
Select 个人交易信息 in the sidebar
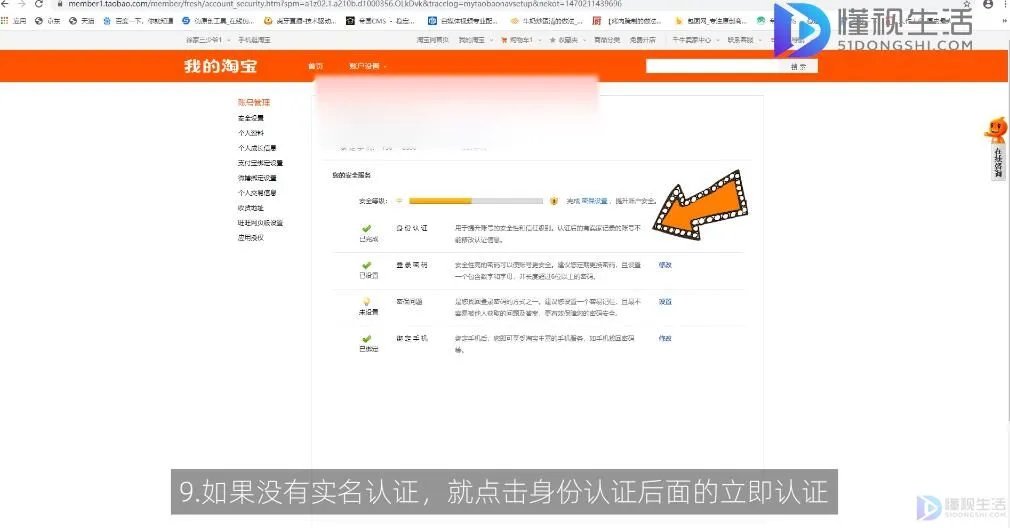tap(257, 193)
